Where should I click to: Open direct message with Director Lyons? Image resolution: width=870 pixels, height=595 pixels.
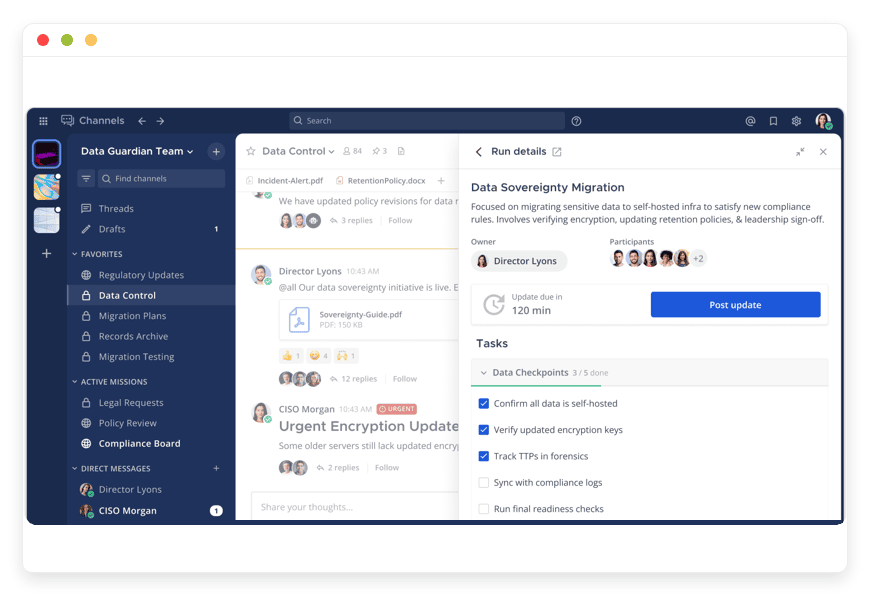(151, 490)
